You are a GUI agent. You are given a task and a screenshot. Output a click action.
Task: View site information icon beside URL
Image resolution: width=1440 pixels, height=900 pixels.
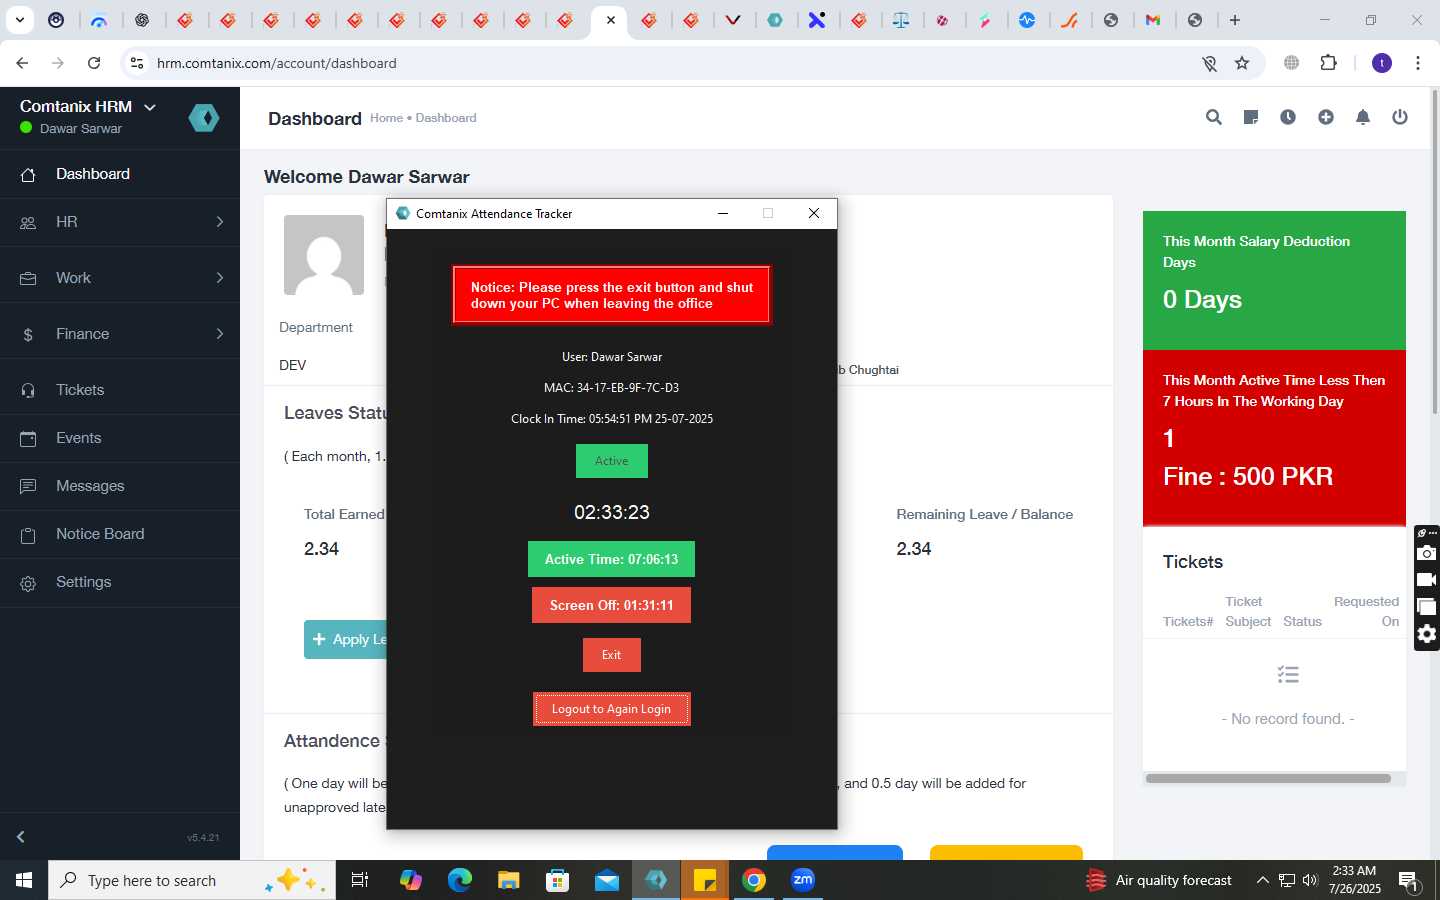point(137,63)
